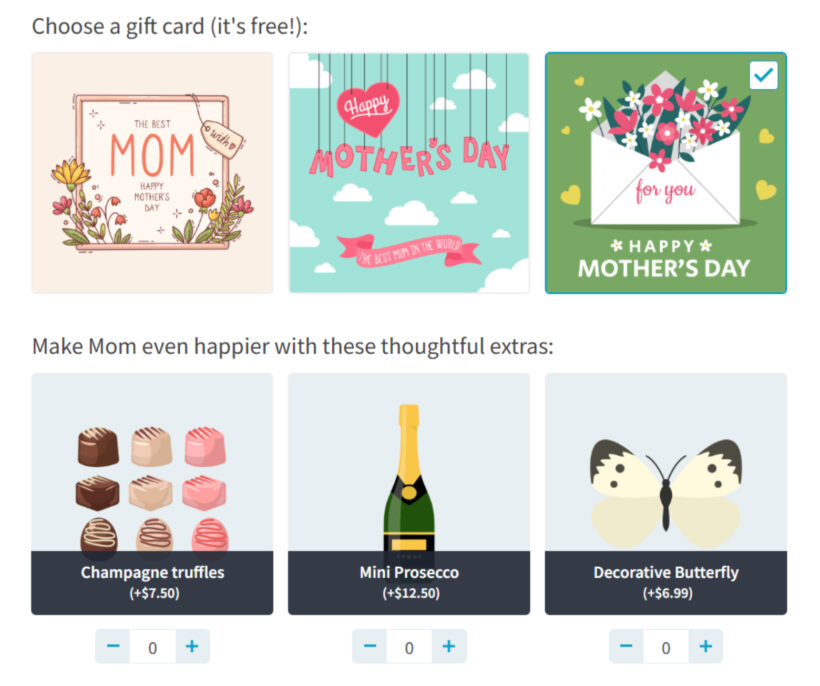Increase Champagne truffles quantity with plus icon
Screen dimensions: 820x686
pyautogui.click(x=192, y=647)
